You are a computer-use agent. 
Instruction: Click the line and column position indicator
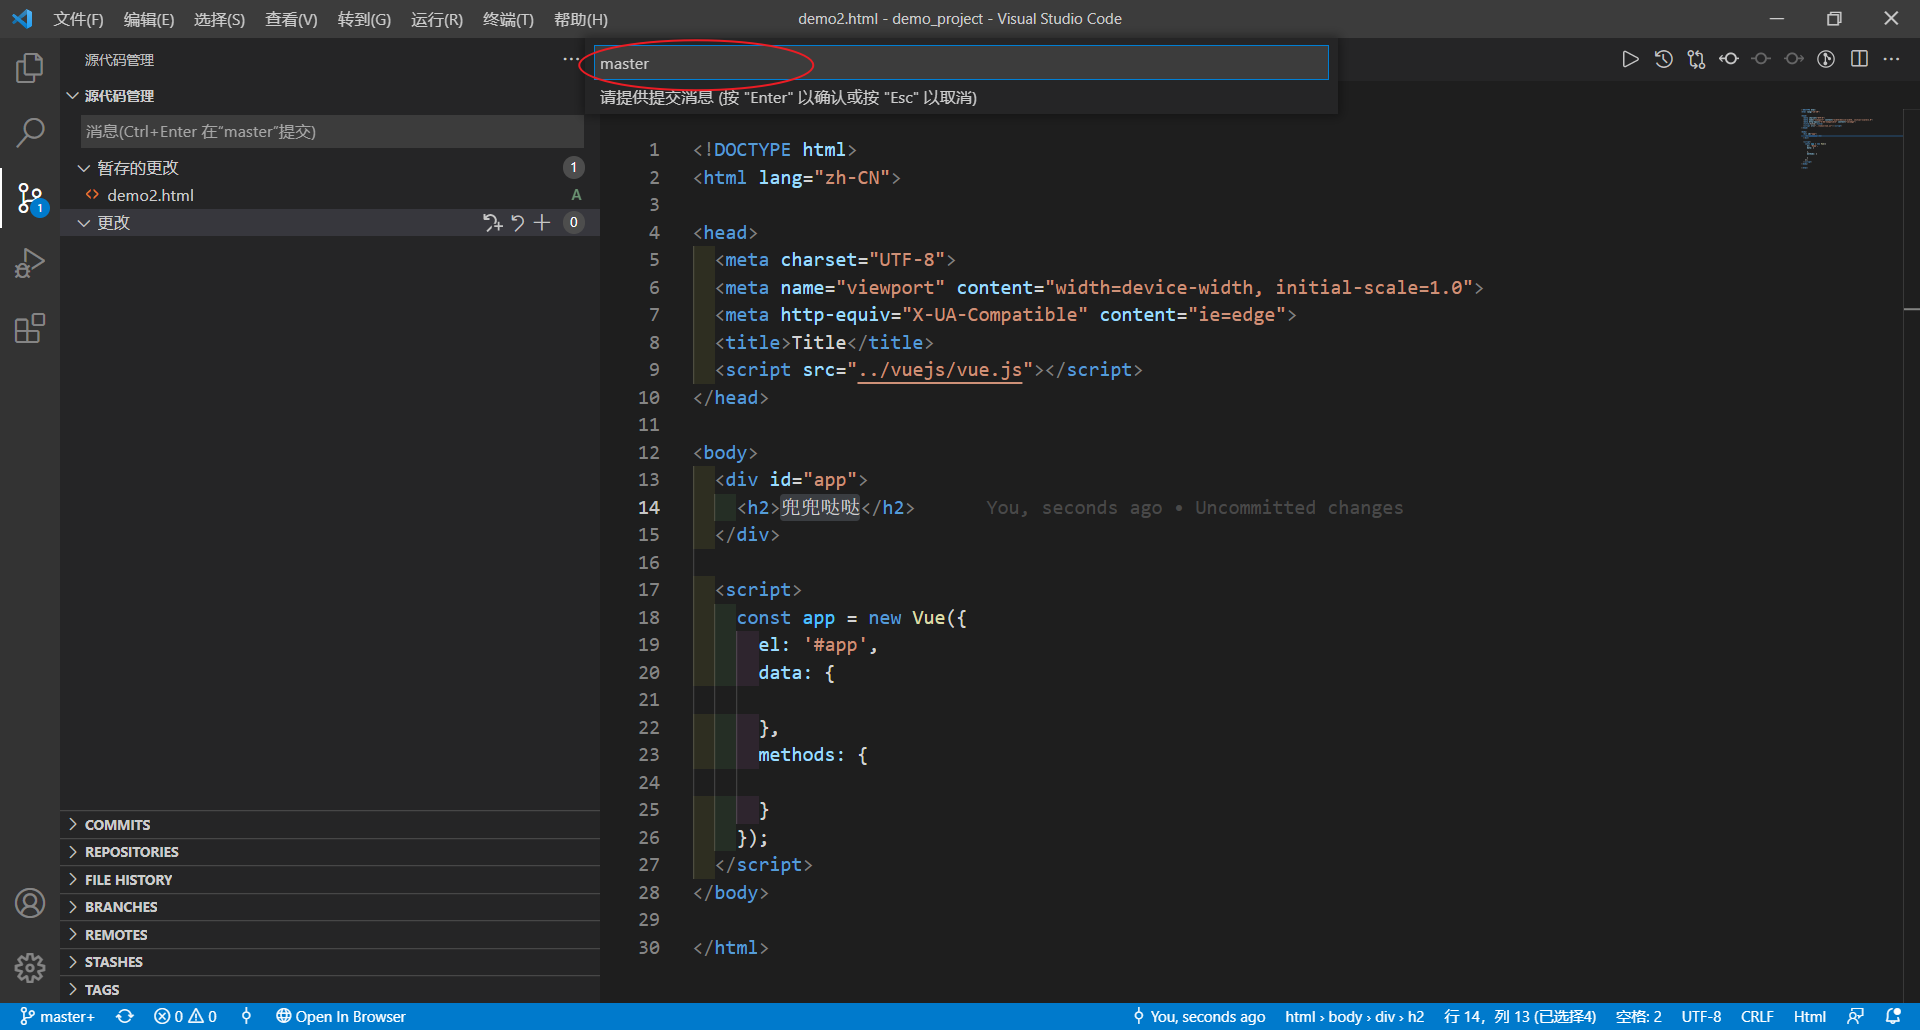click(x=1520, y=1016)
